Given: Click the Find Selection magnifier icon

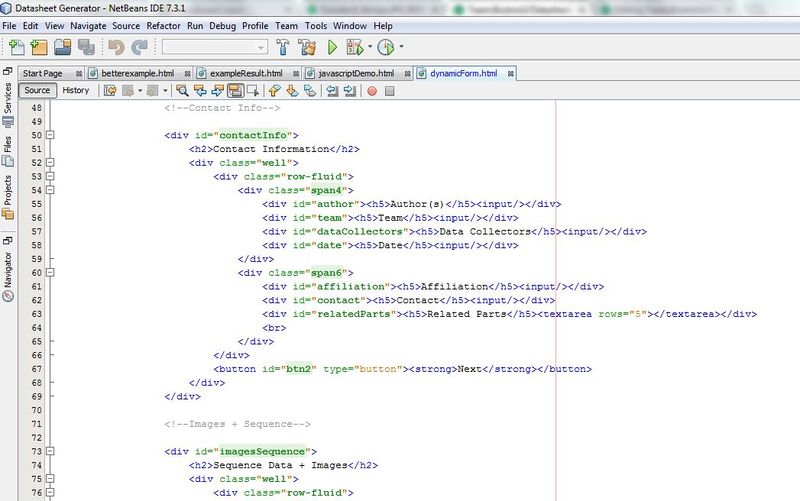Looking at the screenshot, I should pyautogui.click(x=182, y=91).
